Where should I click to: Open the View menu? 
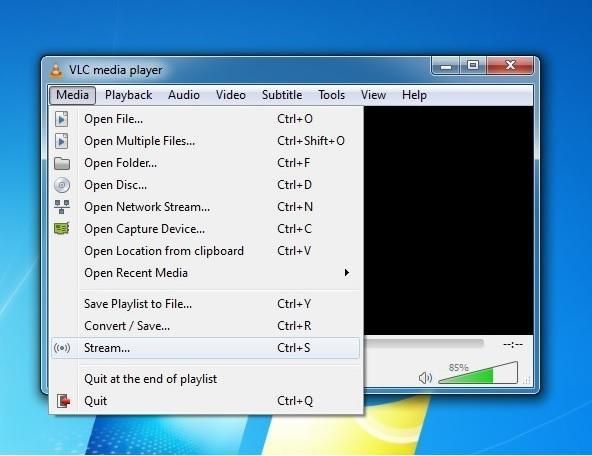(x=373, y=95)
